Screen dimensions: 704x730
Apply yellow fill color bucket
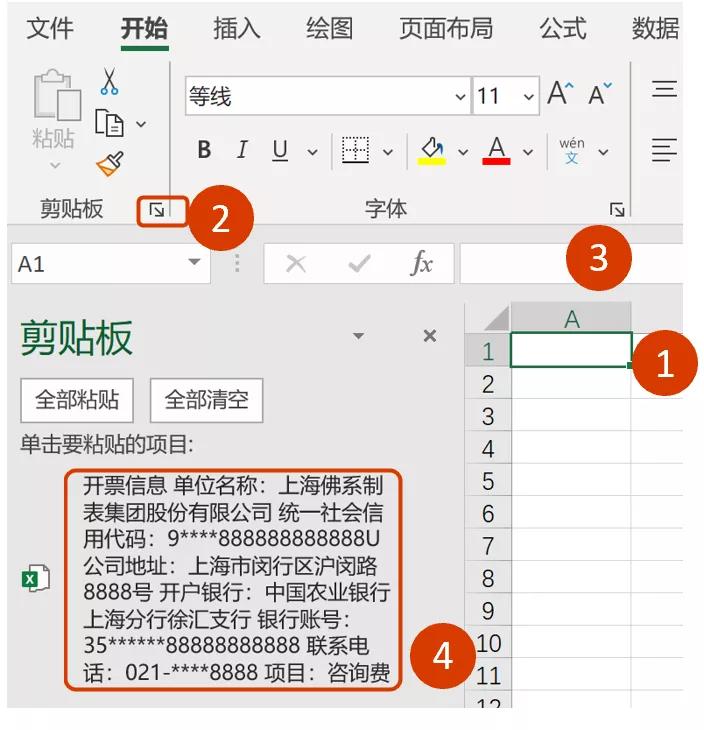coord(432,151)
